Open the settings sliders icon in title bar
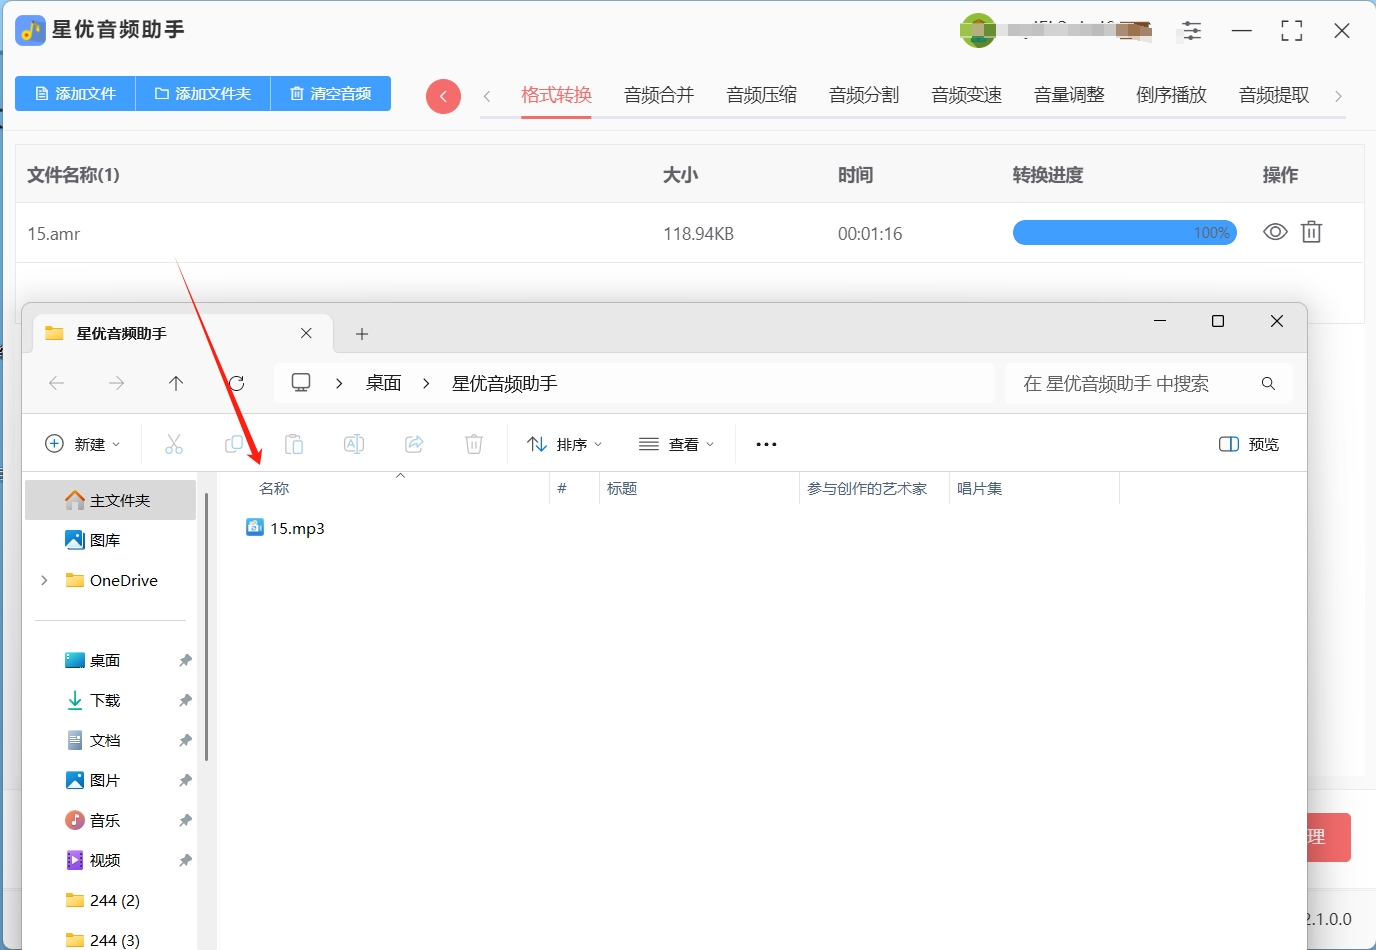This screenshot has height=950, width=1376. (x=1191, y=31)
